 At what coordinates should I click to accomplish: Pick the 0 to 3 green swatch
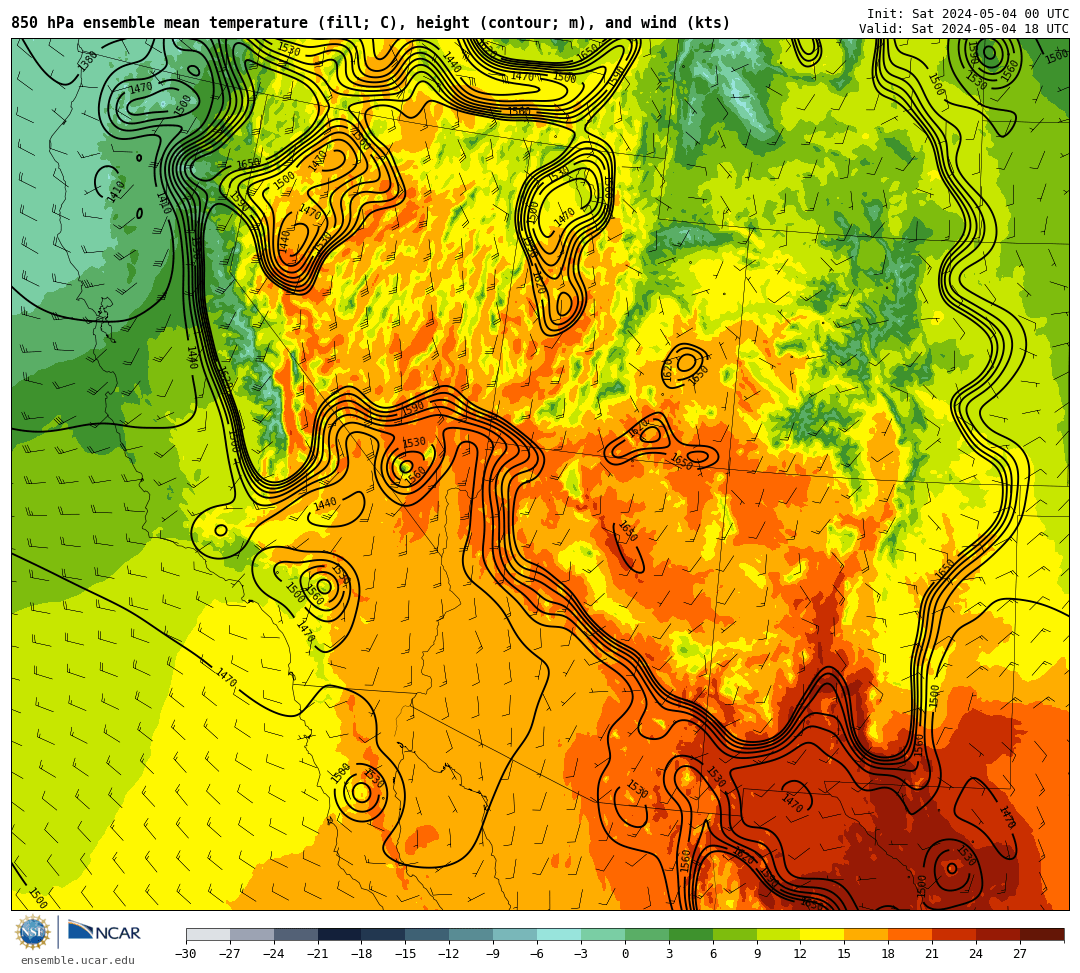click(x=647, y=934)
